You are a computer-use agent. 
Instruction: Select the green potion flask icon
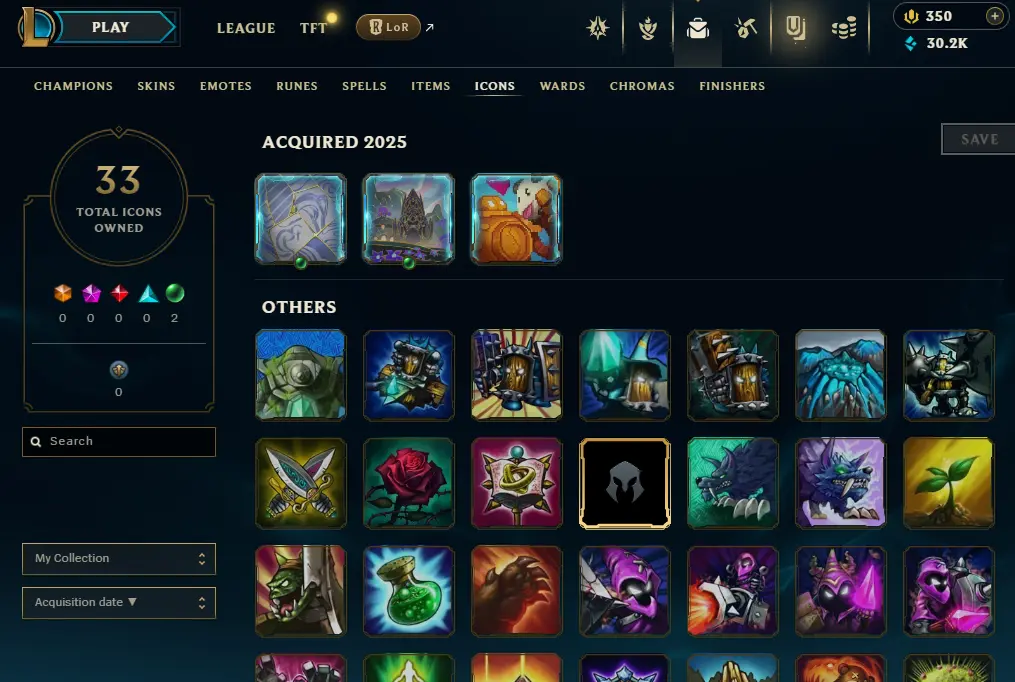408,591
